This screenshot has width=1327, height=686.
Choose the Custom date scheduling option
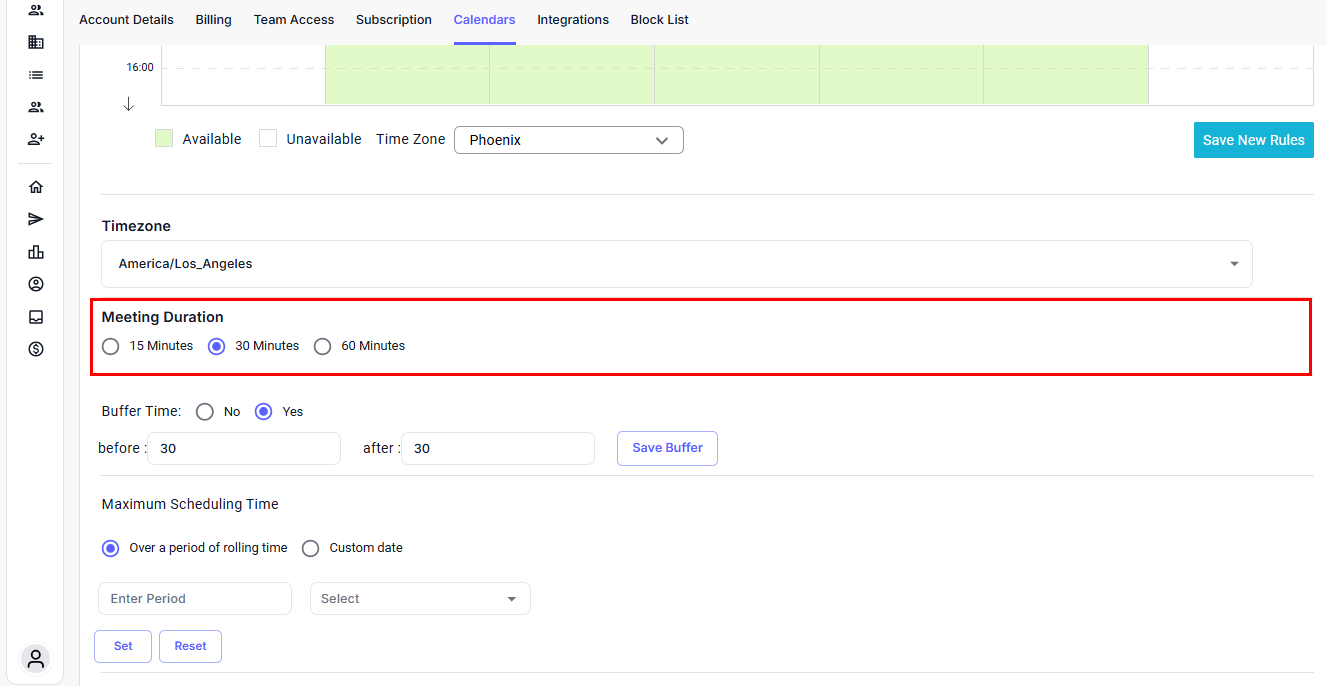[311, 548]
